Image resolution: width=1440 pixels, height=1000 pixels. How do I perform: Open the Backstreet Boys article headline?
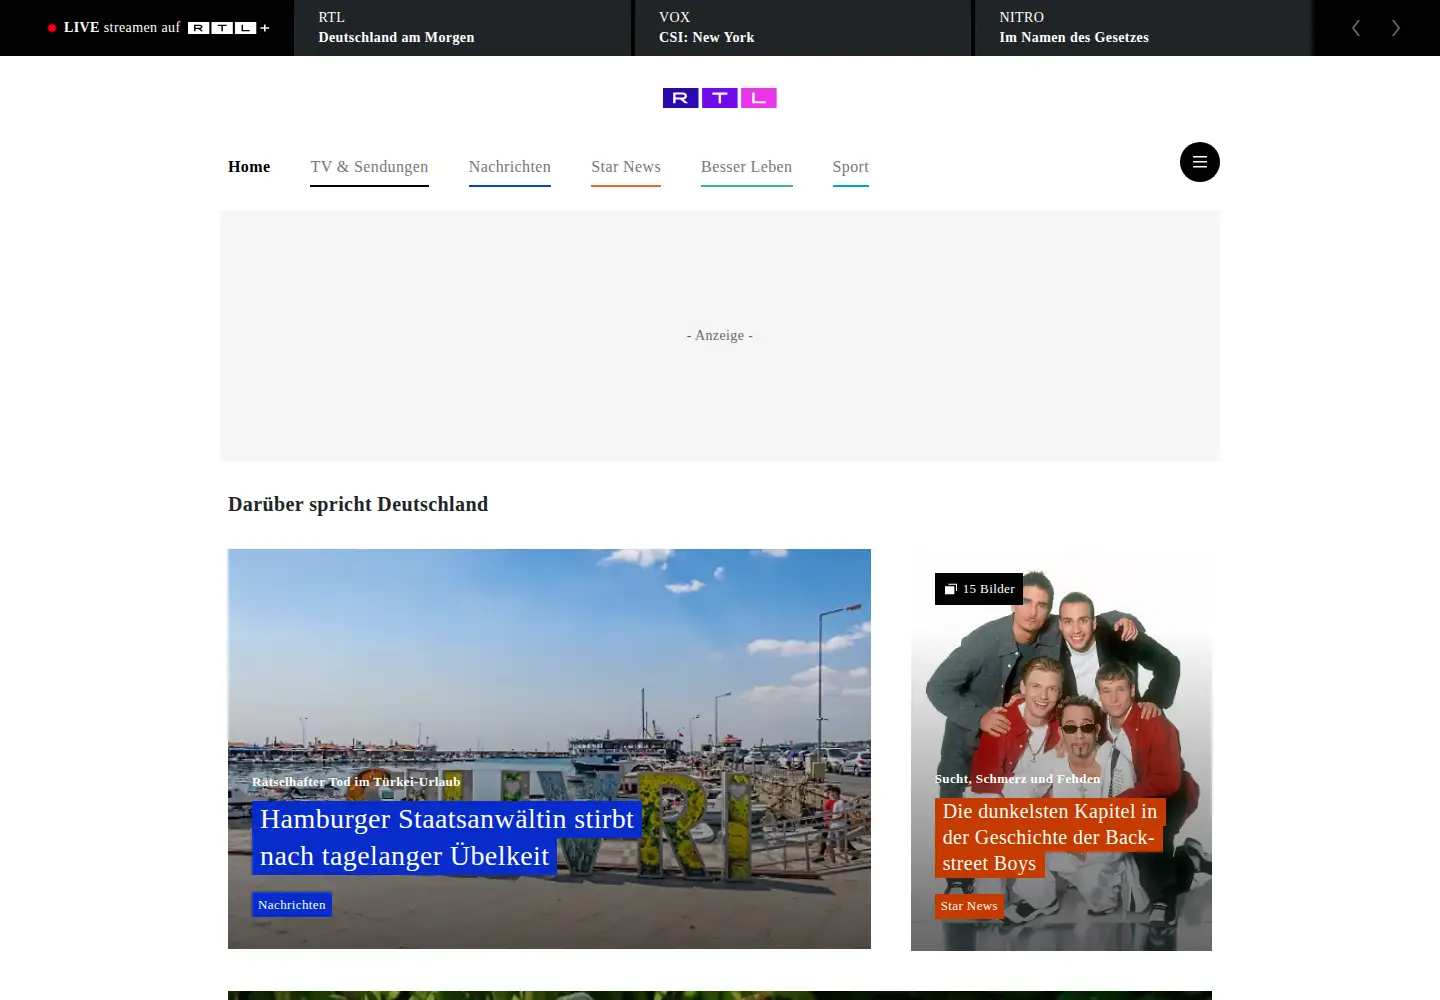click(x=1050, y=838)
